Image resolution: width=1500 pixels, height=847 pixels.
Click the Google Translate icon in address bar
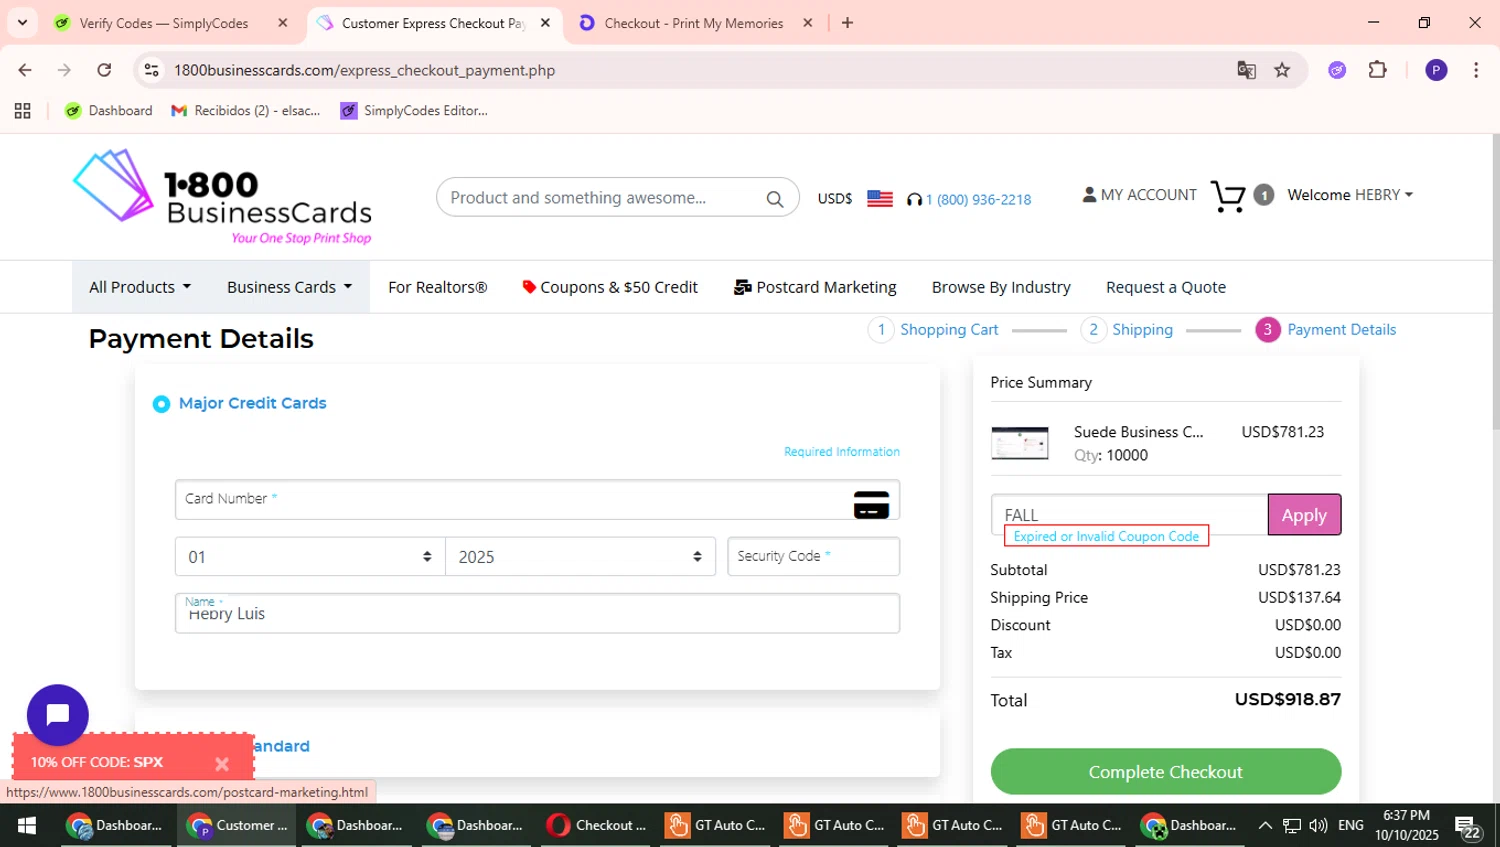coord(1246,70)
